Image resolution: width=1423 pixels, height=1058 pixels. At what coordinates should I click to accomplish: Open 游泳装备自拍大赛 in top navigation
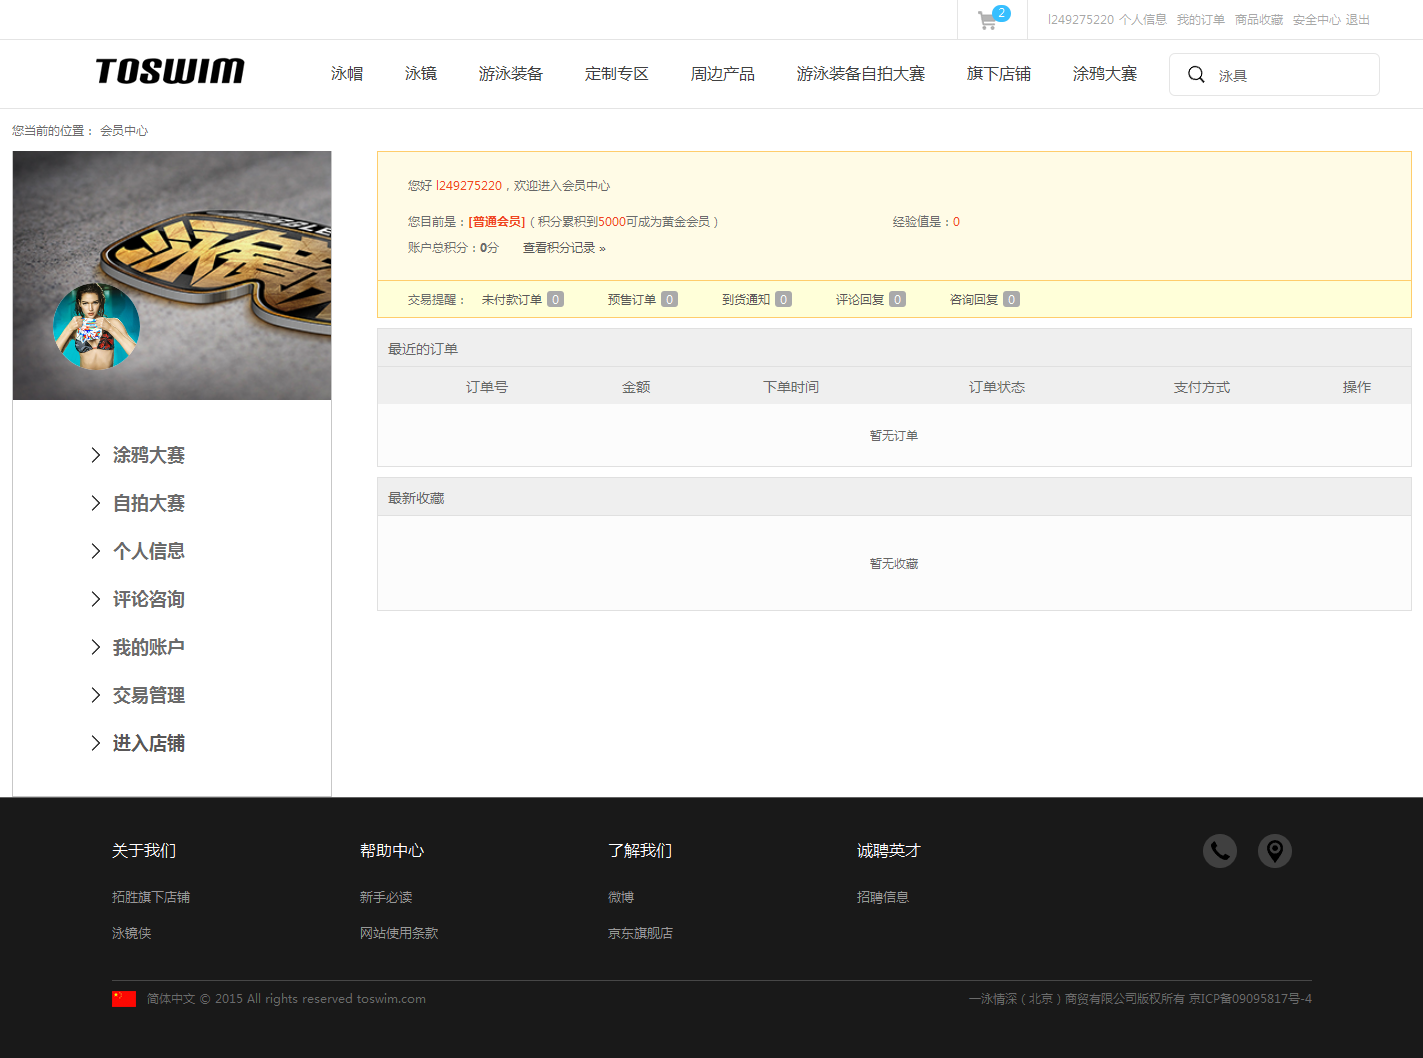pos(861,74)
